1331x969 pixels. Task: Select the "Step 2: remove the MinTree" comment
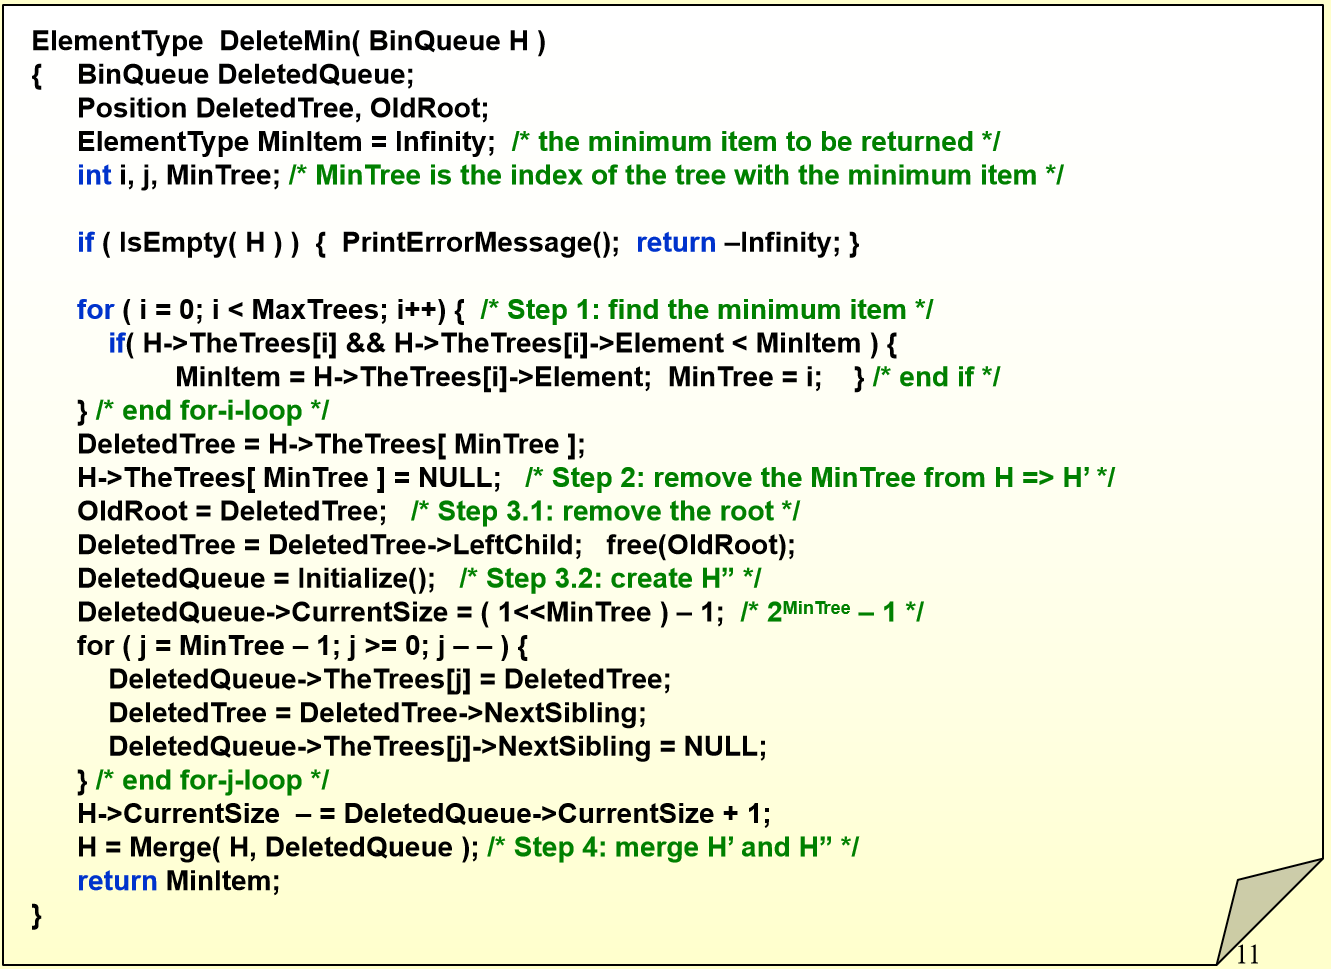click(x=819, y=478)
